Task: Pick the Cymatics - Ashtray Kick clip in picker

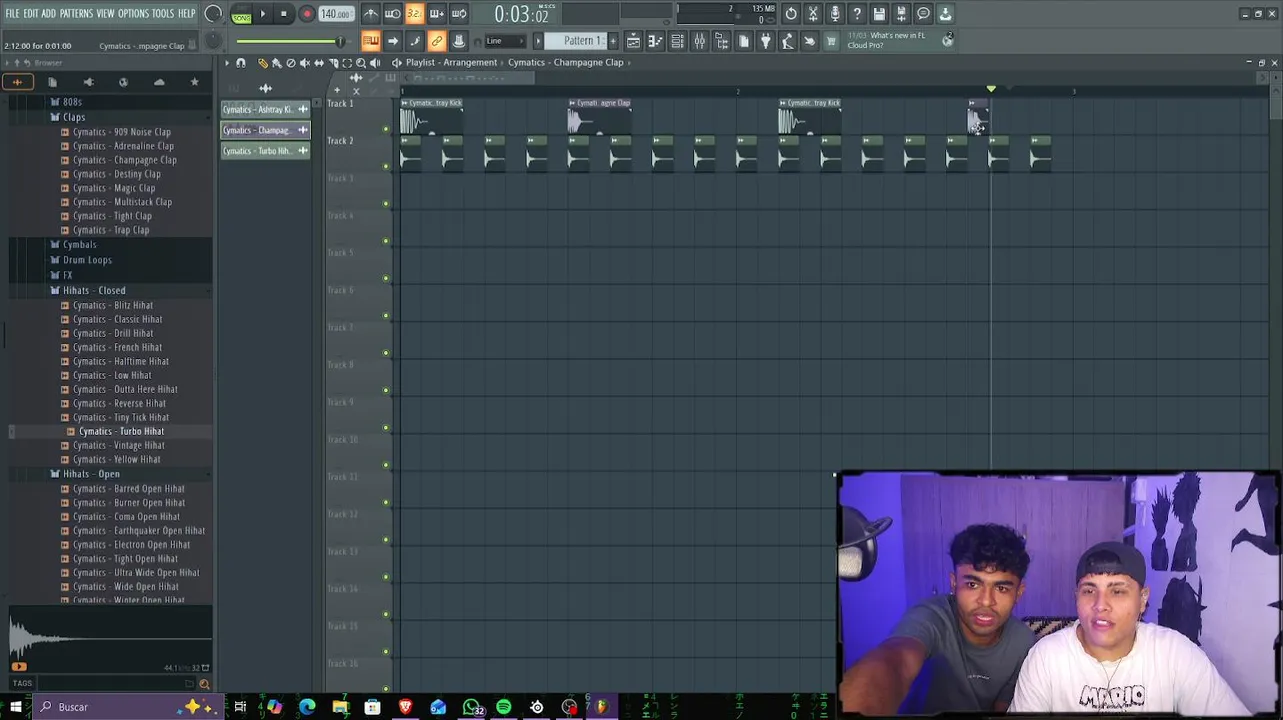Action: click(x=265, y=109)
